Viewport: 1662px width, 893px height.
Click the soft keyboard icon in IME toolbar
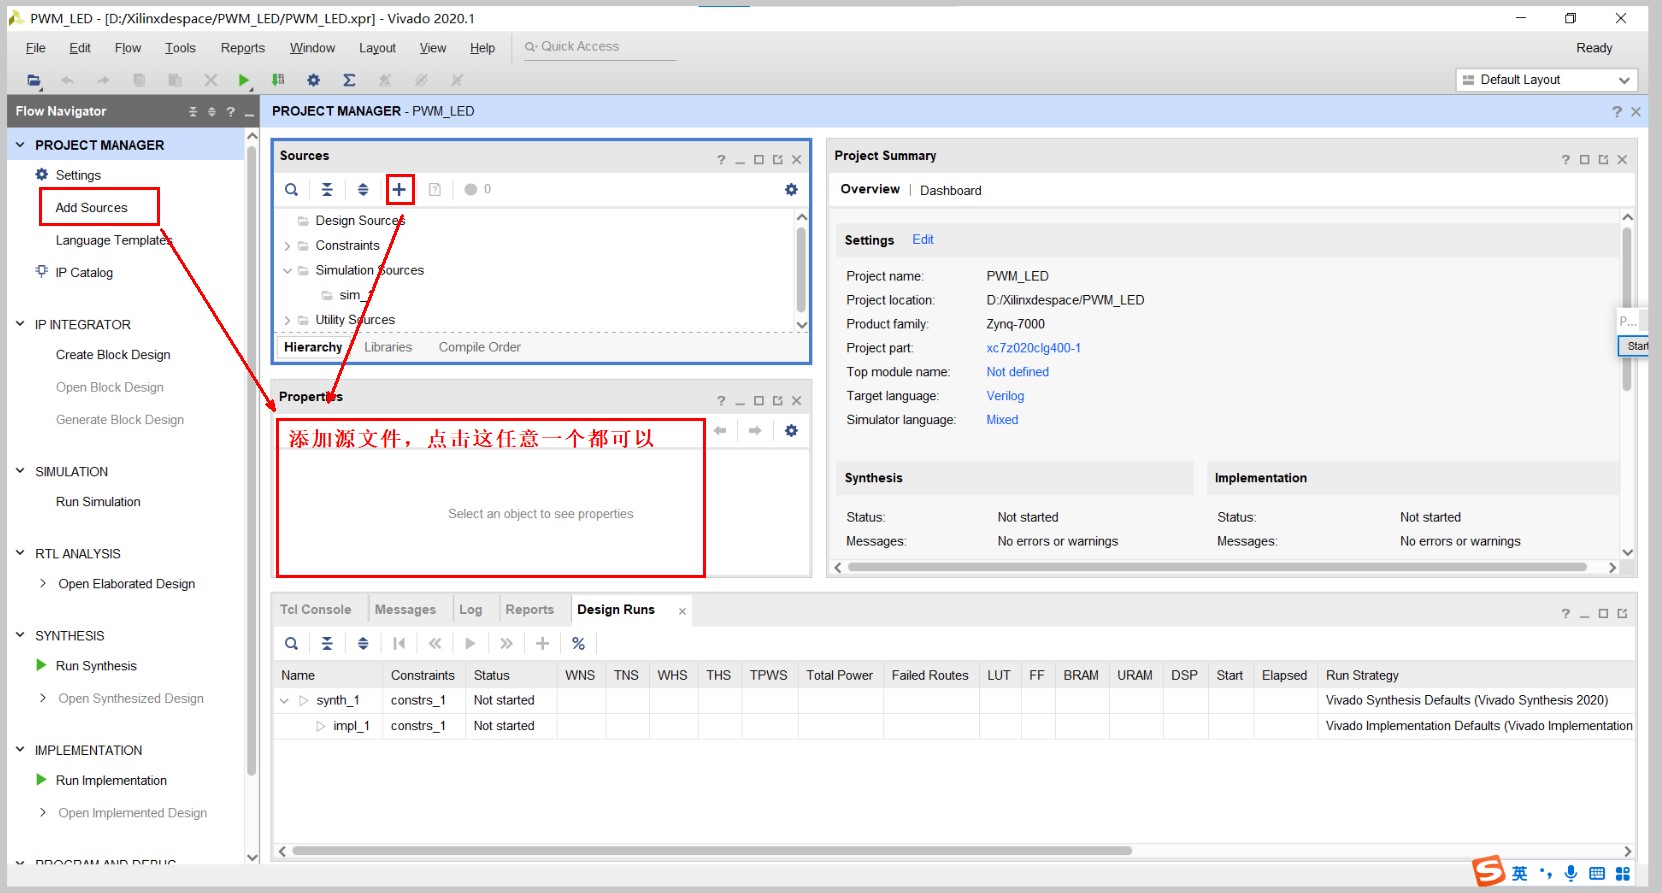pyautogui.click(x=1597, y=873)
